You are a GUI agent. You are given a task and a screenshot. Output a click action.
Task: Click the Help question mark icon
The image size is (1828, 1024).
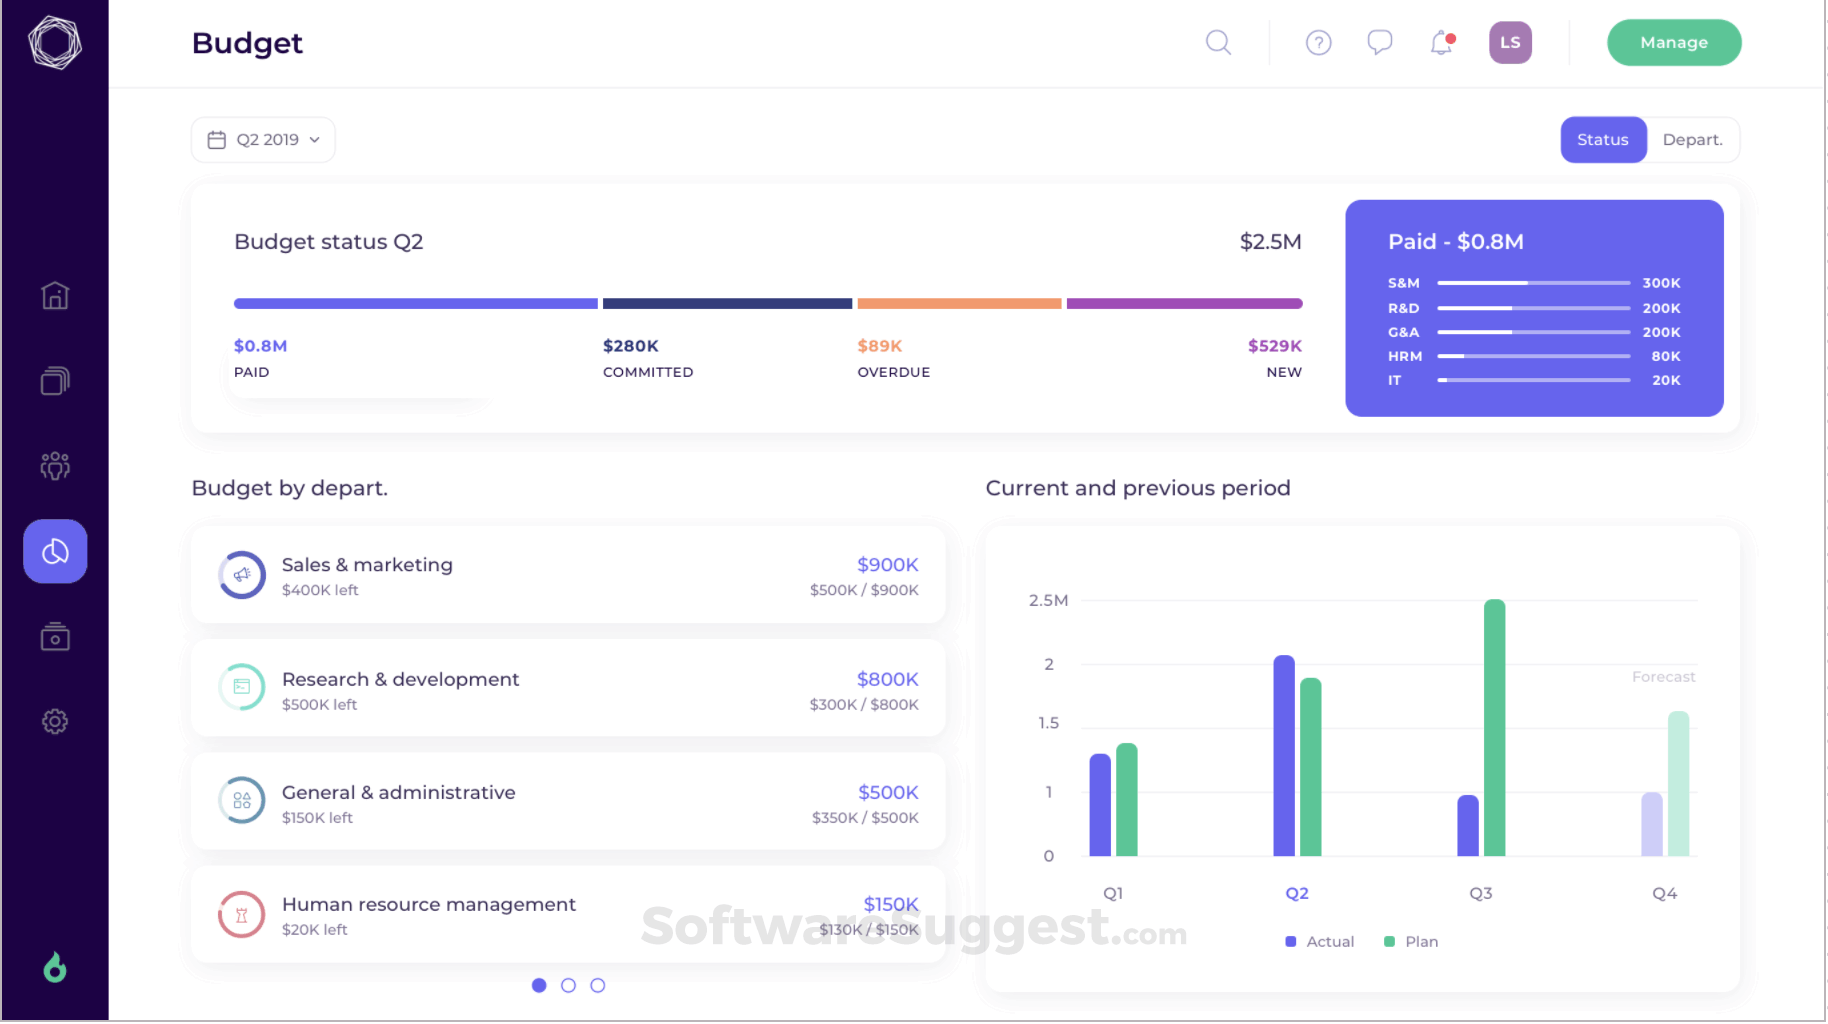1318,42
